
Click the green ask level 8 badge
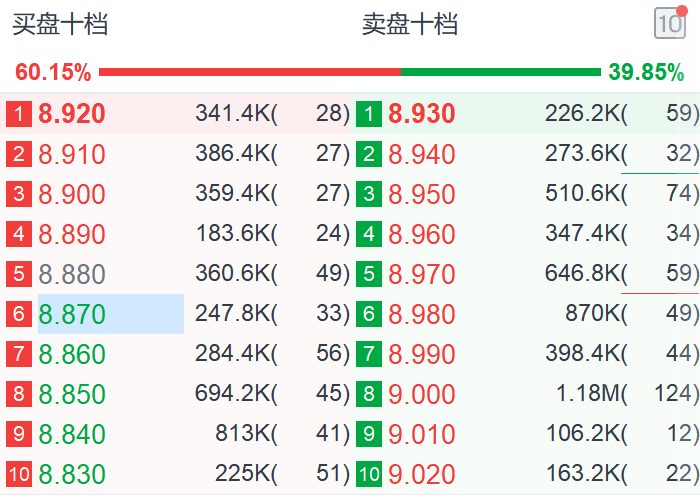(x=369, y=394)
